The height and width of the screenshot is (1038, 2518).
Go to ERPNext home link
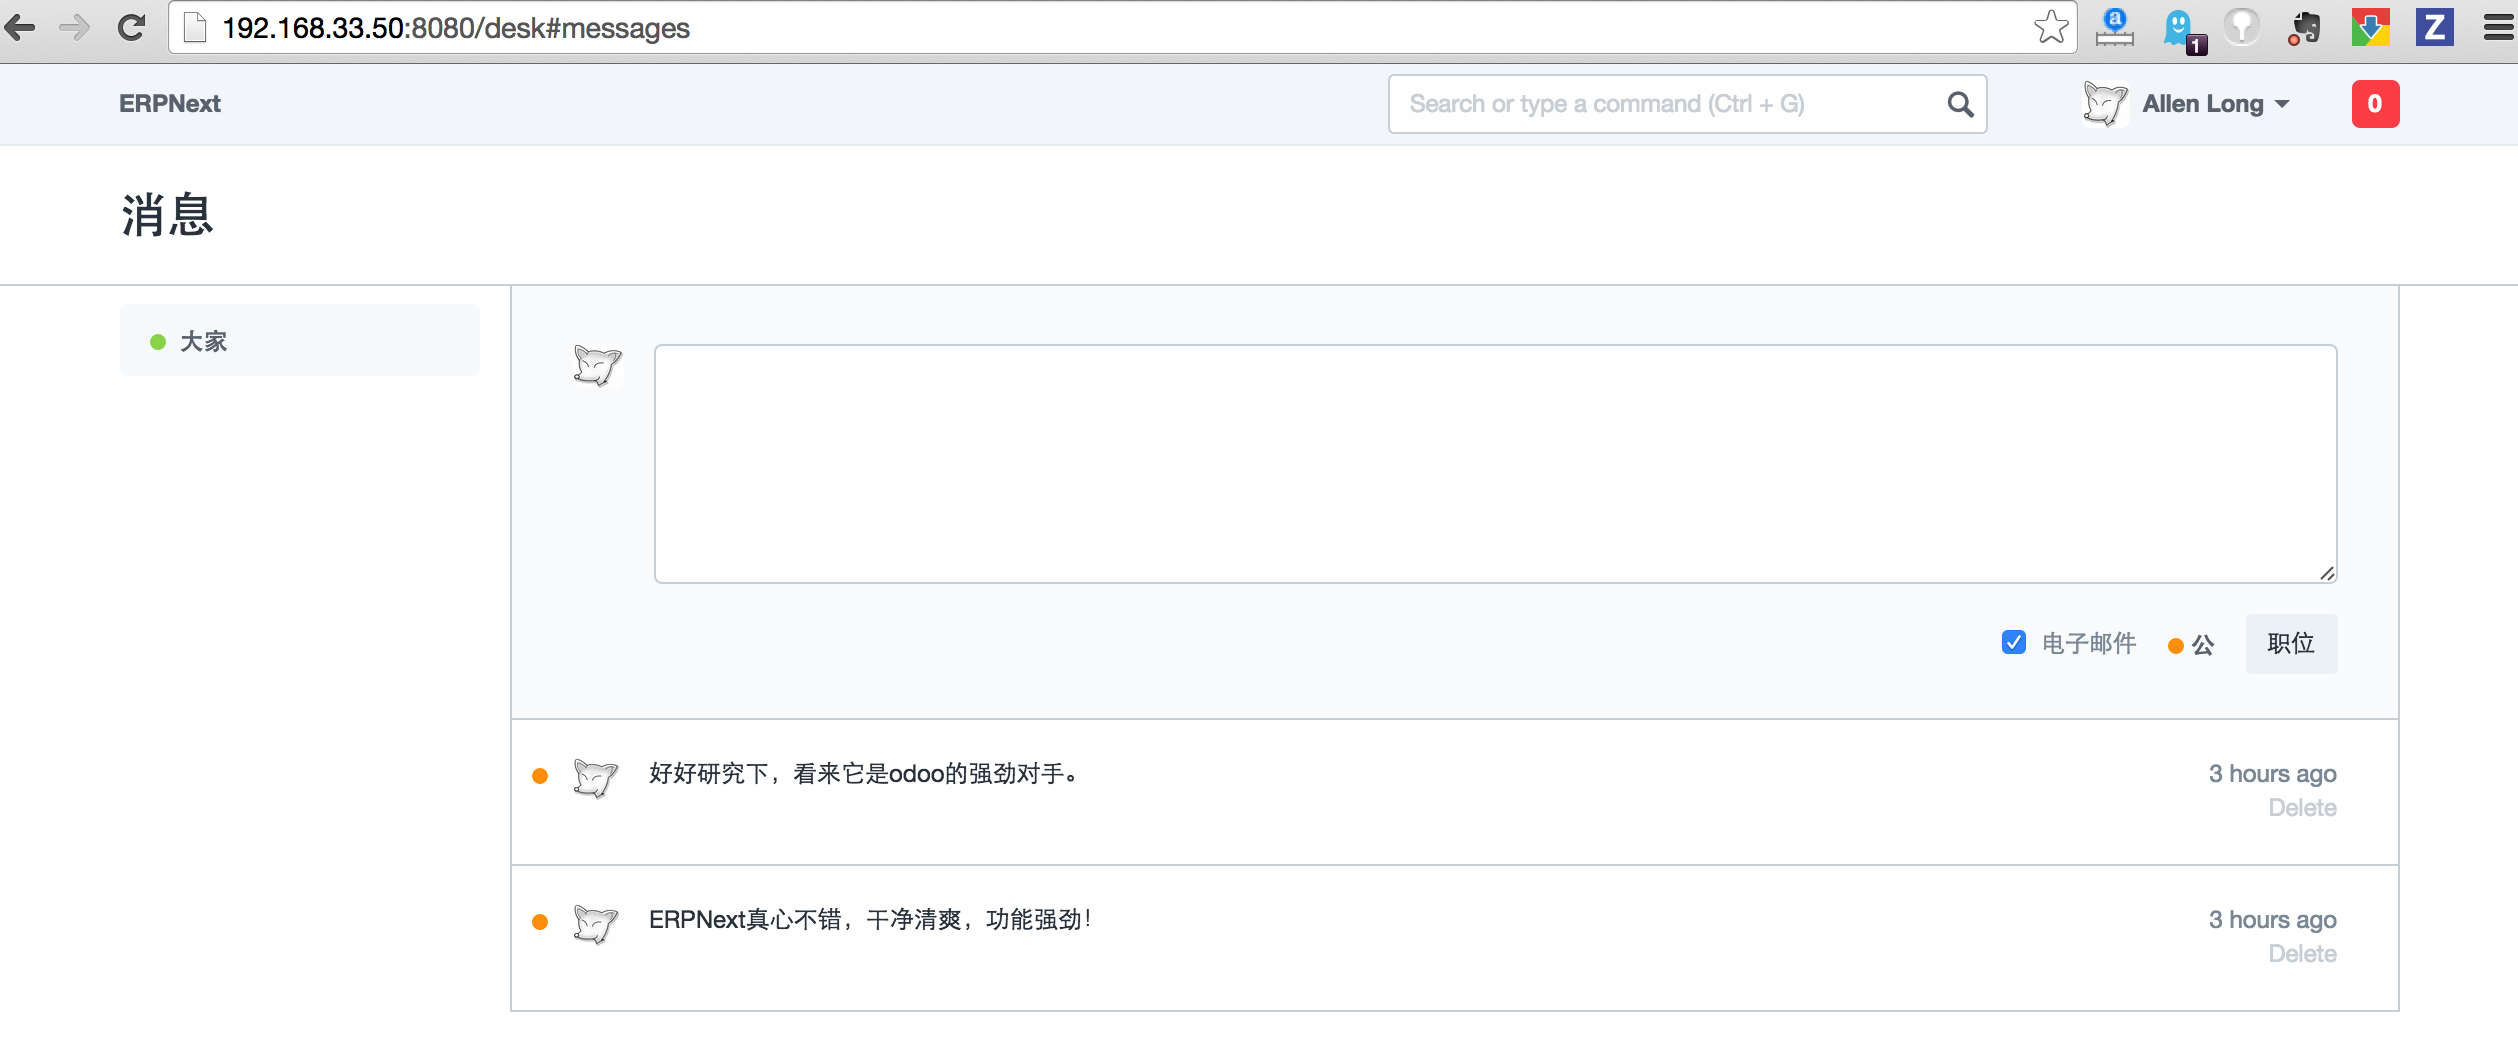(x=169, y=104)
